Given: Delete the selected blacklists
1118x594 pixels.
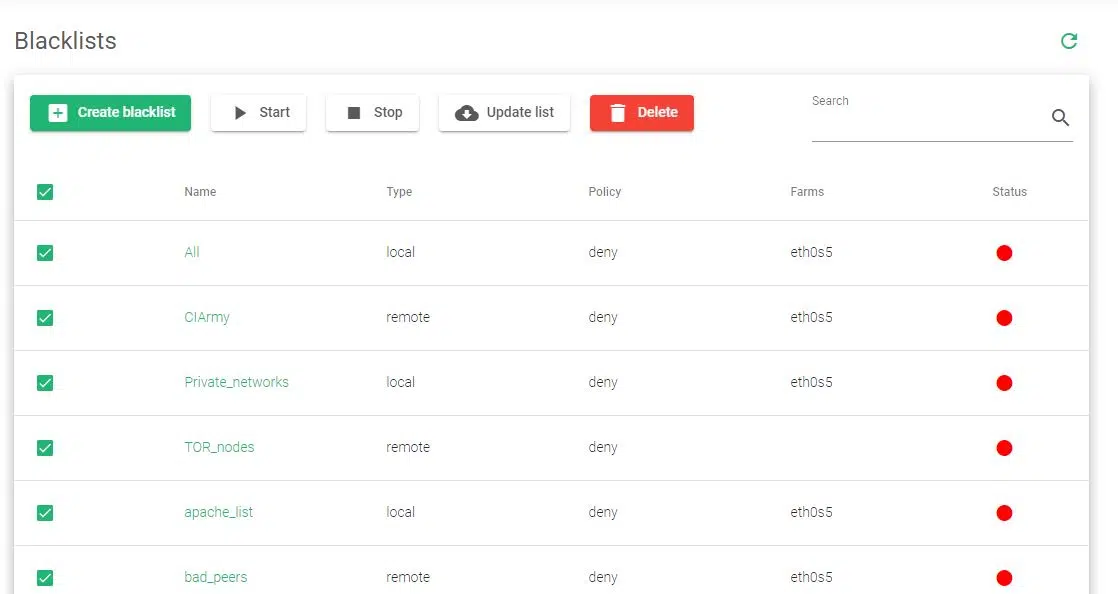Looking at the screenshot, I should 641,113.
